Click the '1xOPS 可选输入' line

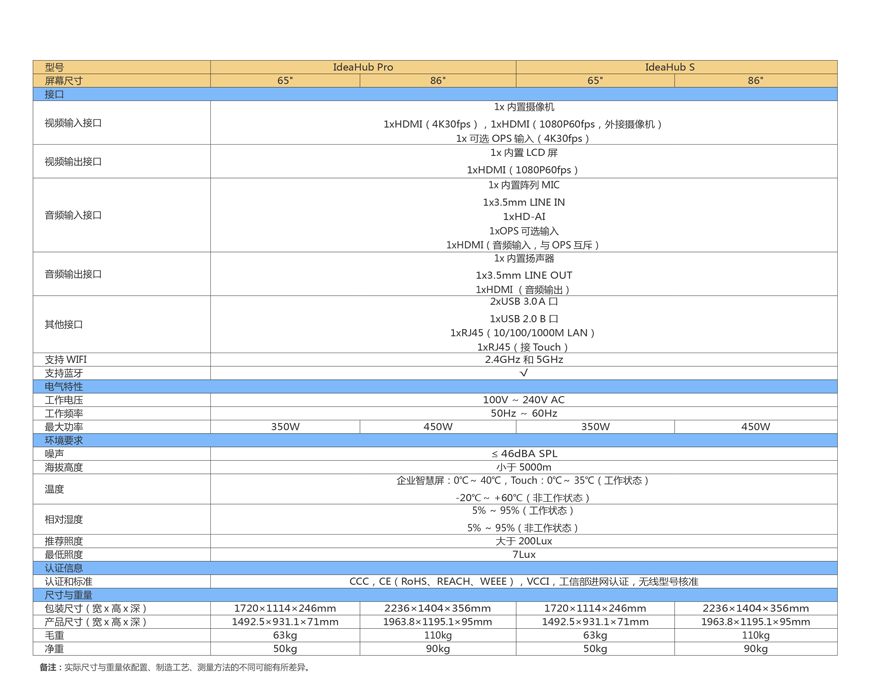[524, 231]
